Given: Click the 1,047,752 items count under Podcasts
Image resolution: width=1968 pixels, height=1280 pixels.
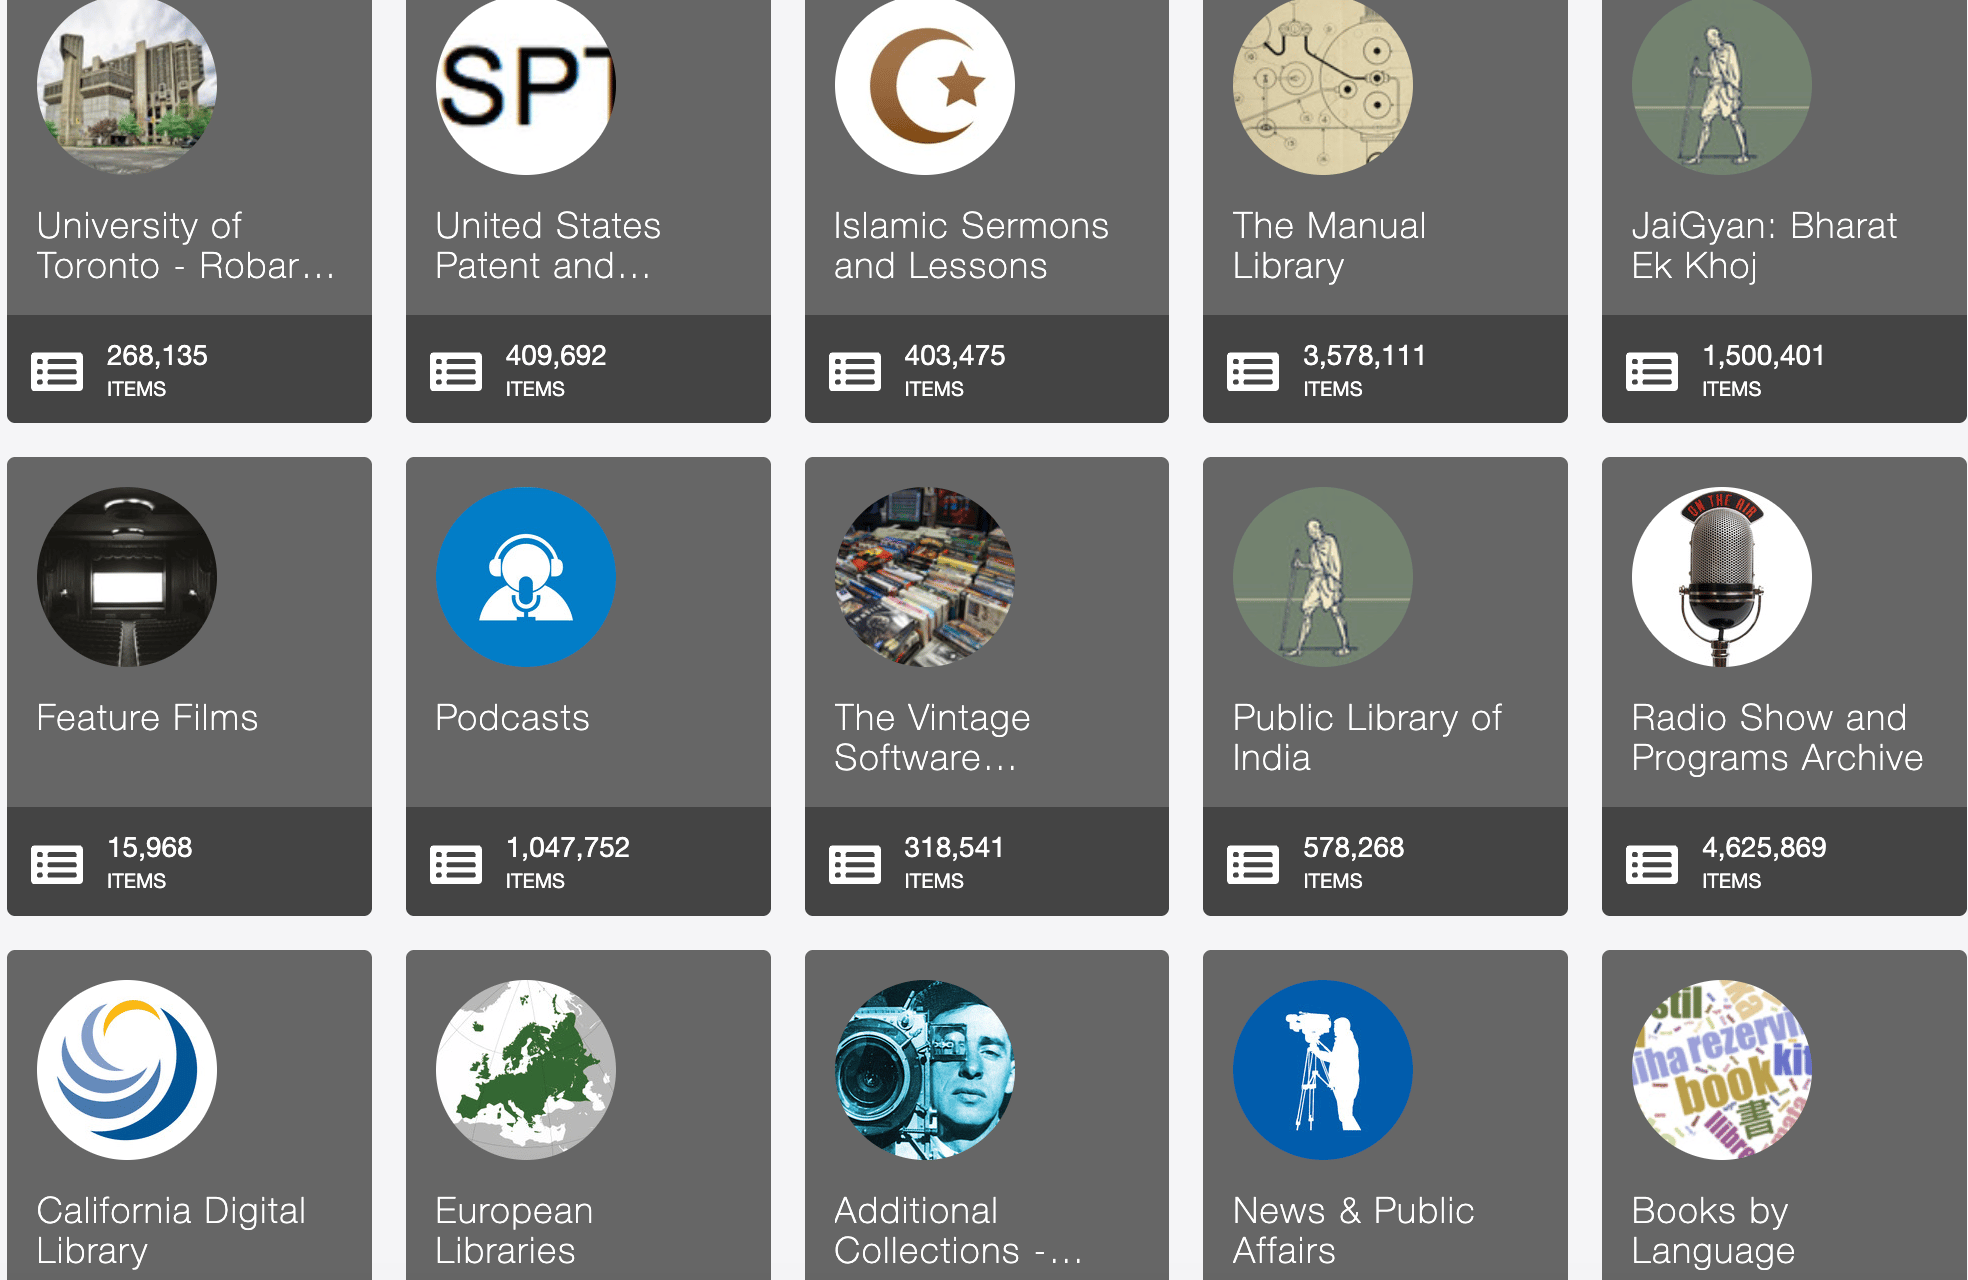Looking at the screenshot, I should click(x=567, y=862).
